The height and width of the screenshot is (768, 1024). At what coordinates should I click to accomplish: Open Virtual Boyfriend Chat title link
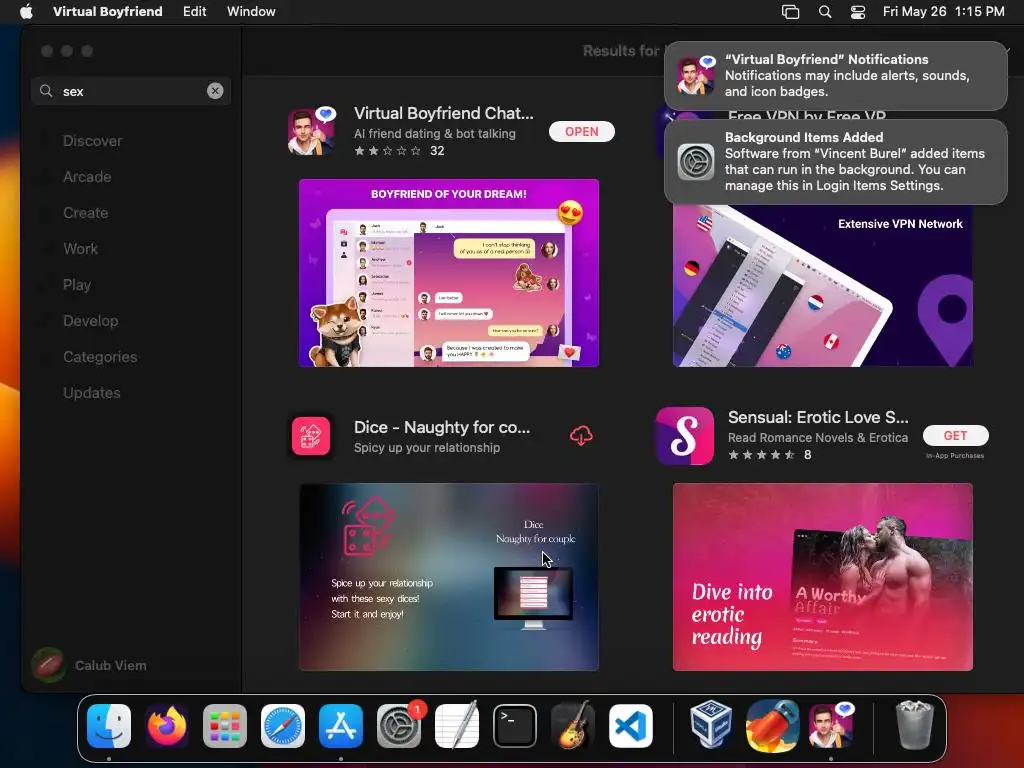pos(443,113)
